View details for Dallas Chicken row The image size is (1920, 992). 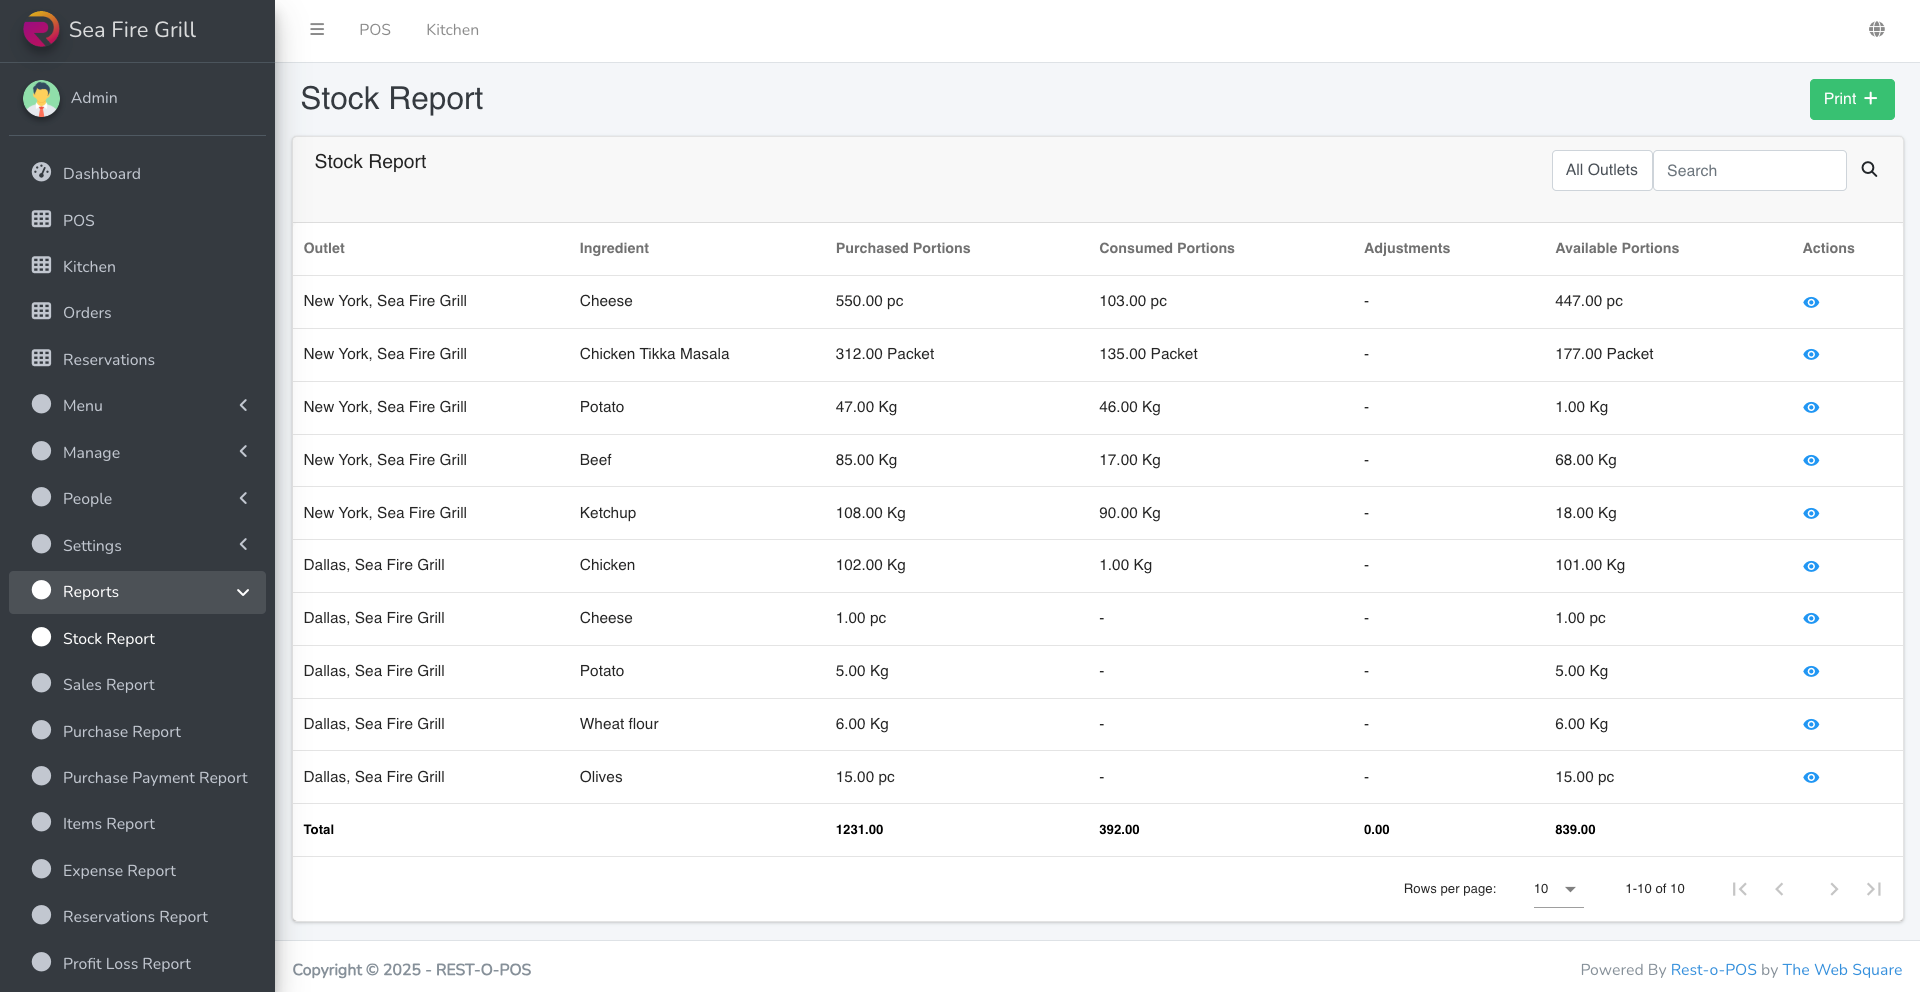(x=1811, y=567)
